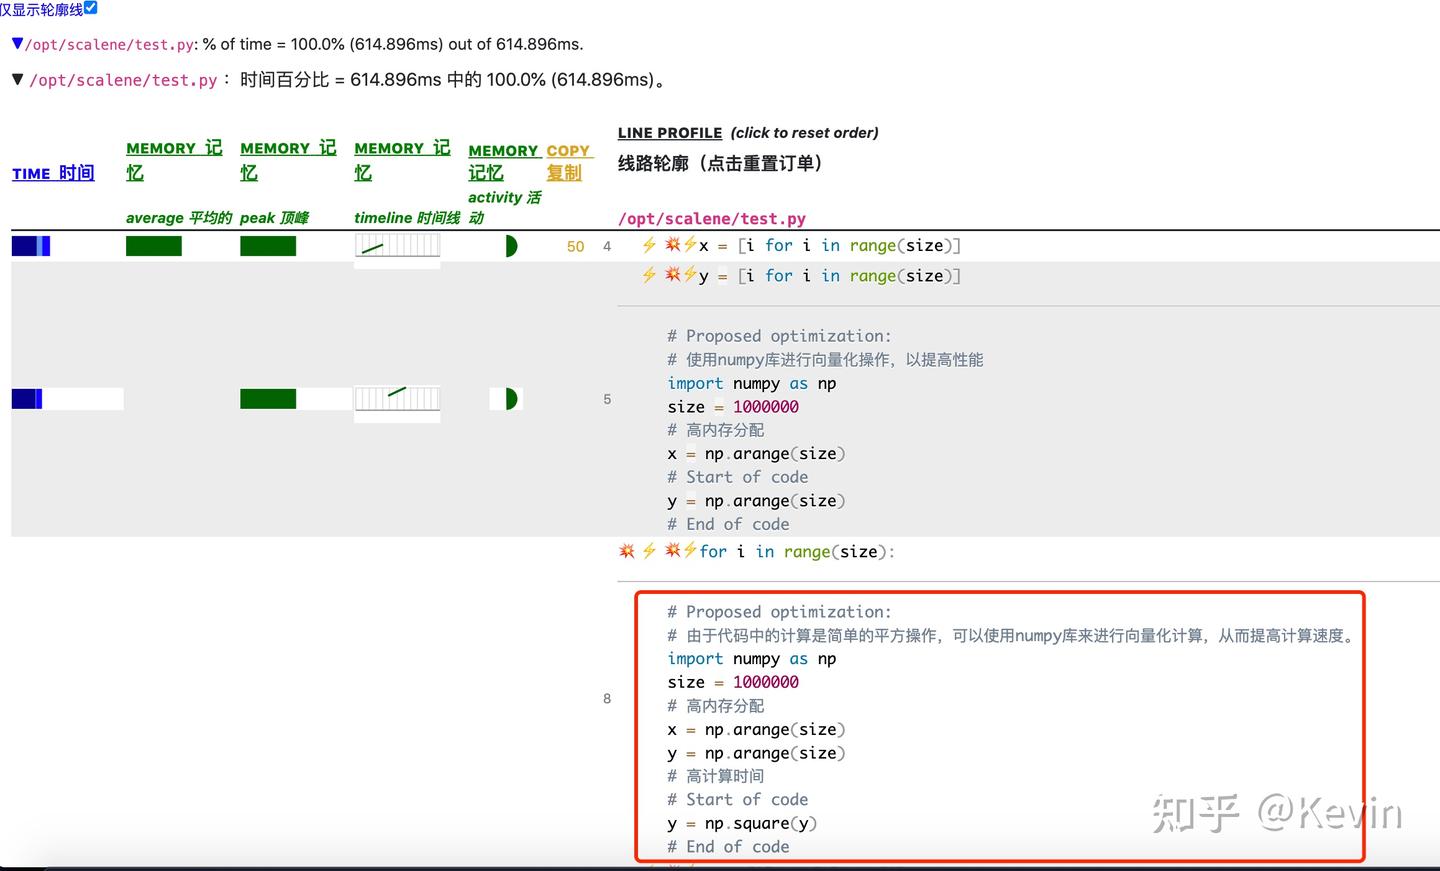Sort by the MEMORY peak column header
This screenshot has height=871, width=1440.
click(x=288, y=158)
